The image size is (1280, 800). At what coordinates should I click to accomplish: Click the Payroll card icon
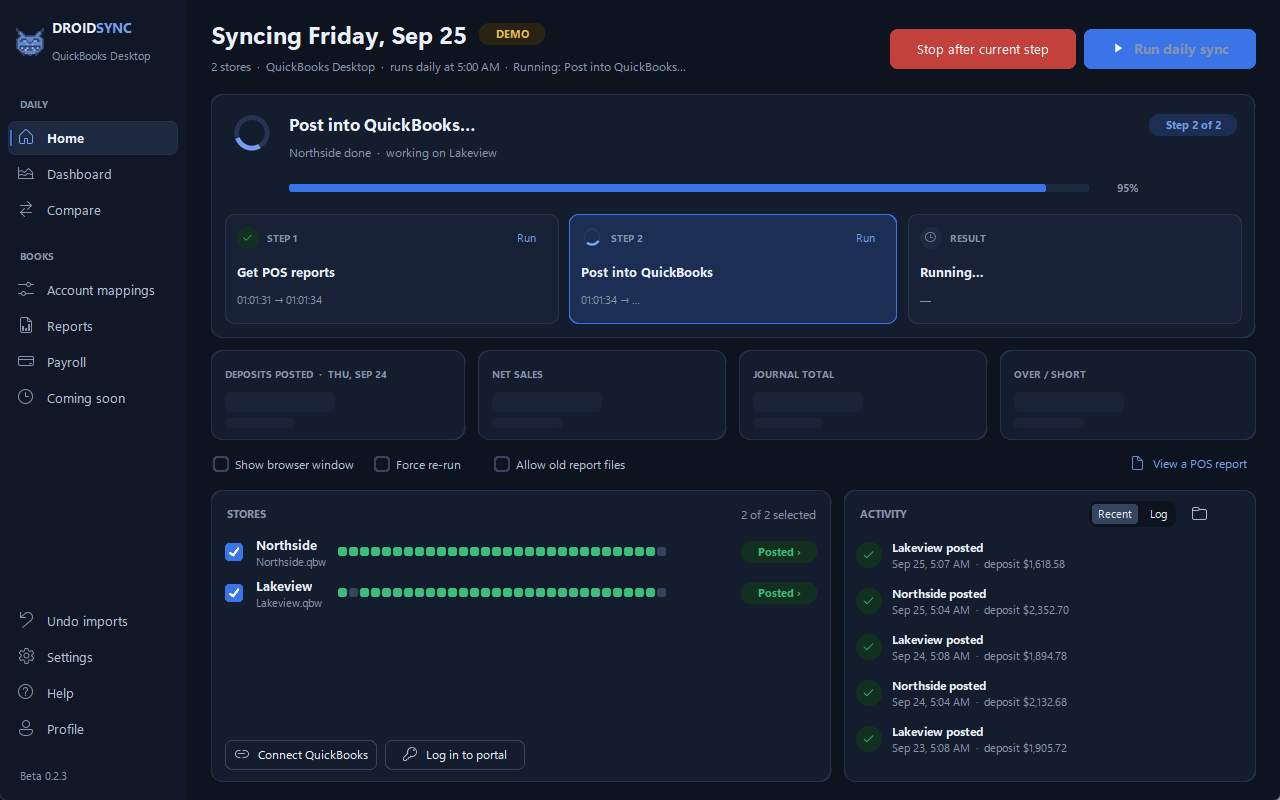point(27,362)
